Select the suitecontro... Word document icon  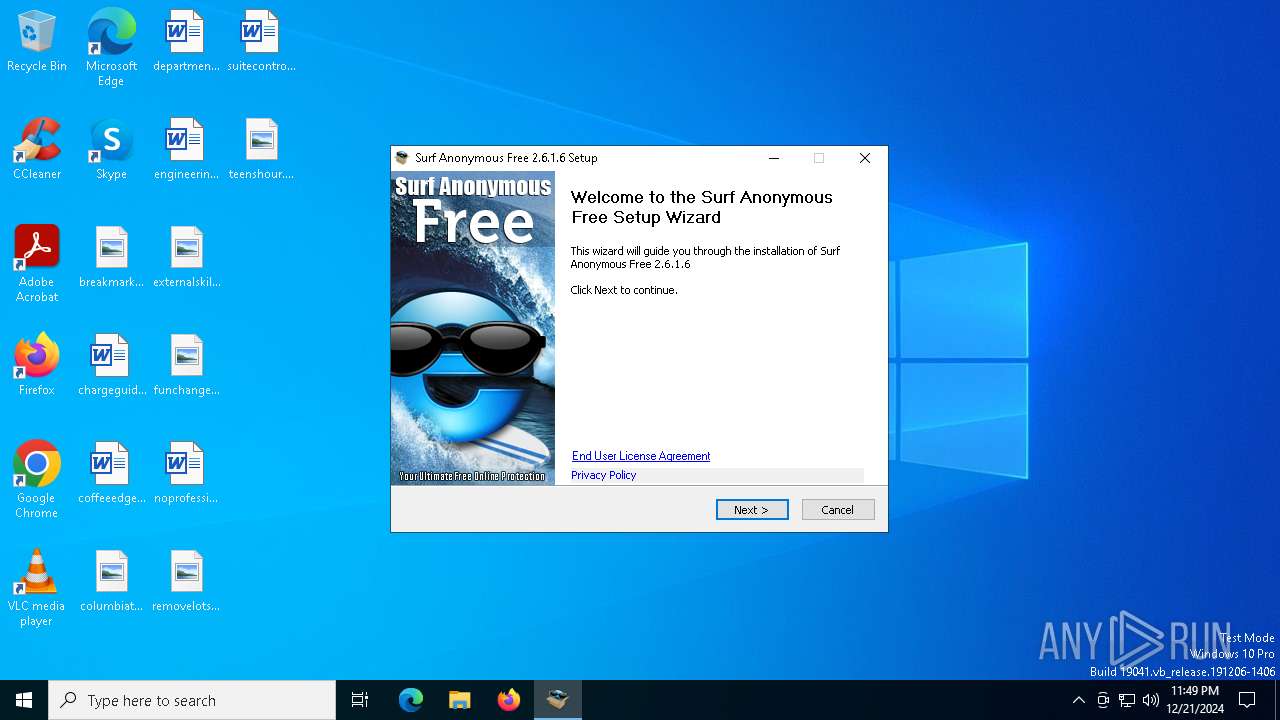[261, 41]
